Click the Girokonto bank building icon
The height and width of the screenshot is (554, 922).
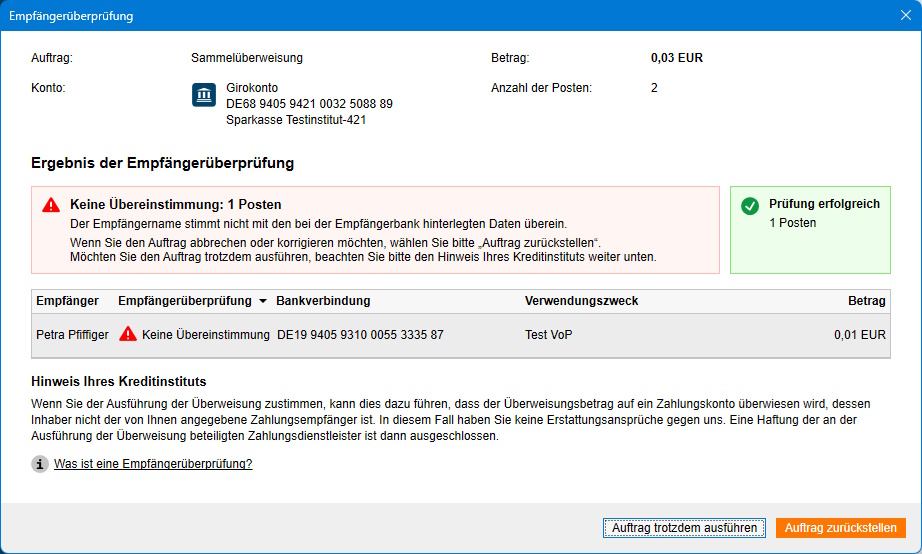click(x=204, y=96)
